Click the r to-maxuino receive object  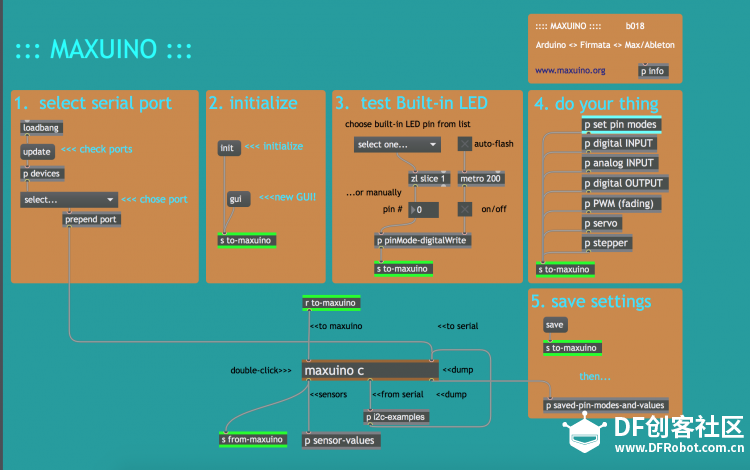coord(331,303)
